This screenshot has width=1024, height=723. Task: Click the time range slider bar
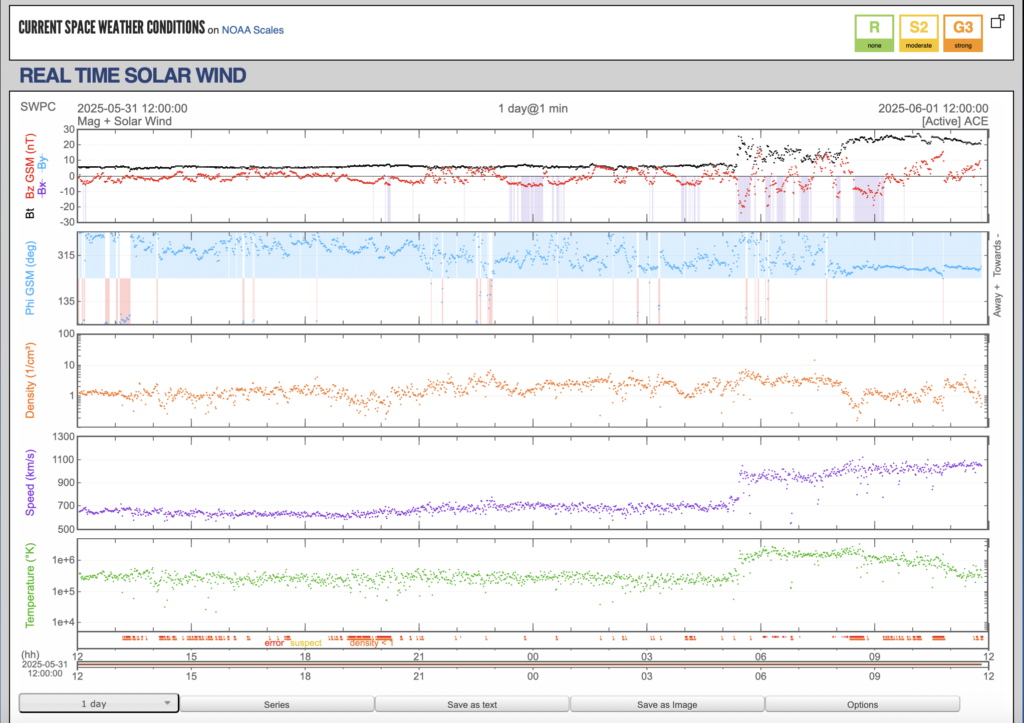532,665
